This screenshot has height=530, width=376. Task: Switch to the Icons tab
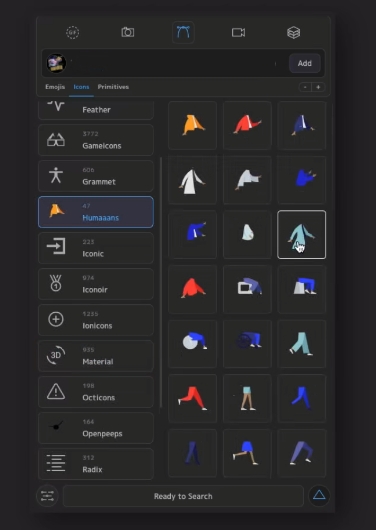coord(81,87)
